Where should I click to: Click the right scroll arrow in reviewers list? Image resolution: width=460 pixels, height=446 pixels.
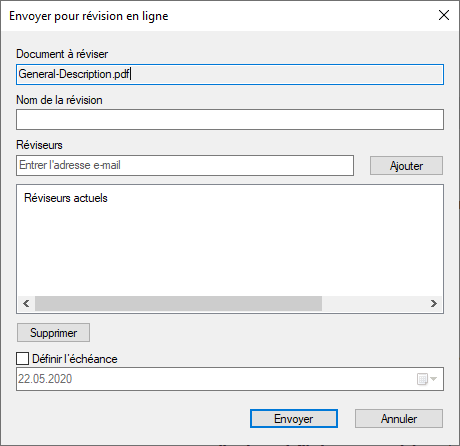pos(434,304)
